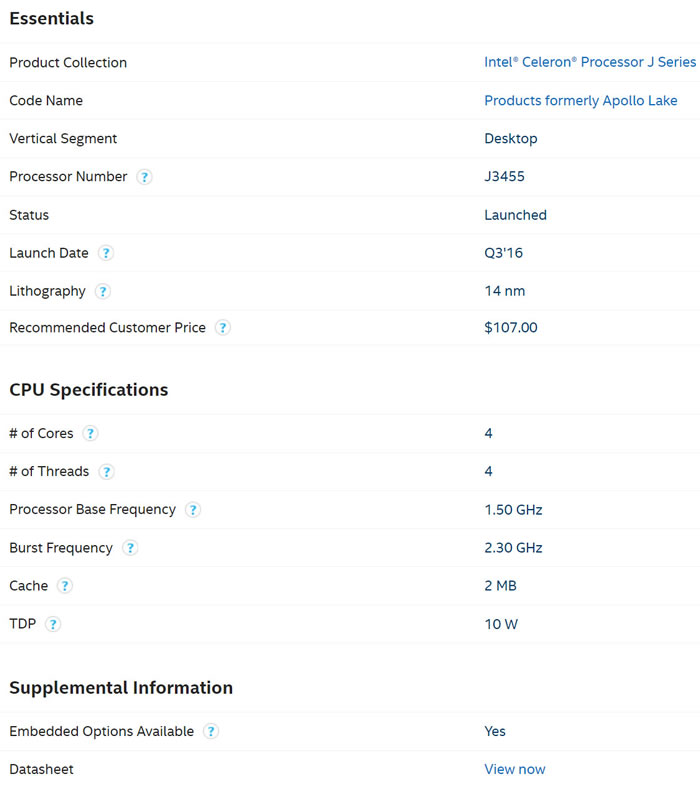This screenshot has height=786, width=700.
Task: Open Products formerly Apollo Lake link
Action: click(x=581, y=101)
